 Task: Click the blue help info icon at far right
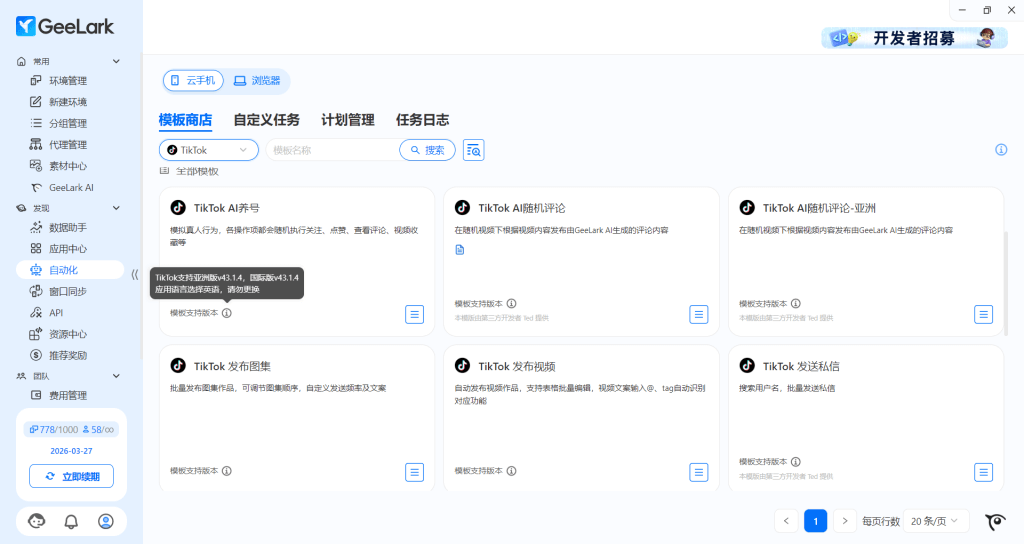coord(1001,150)
